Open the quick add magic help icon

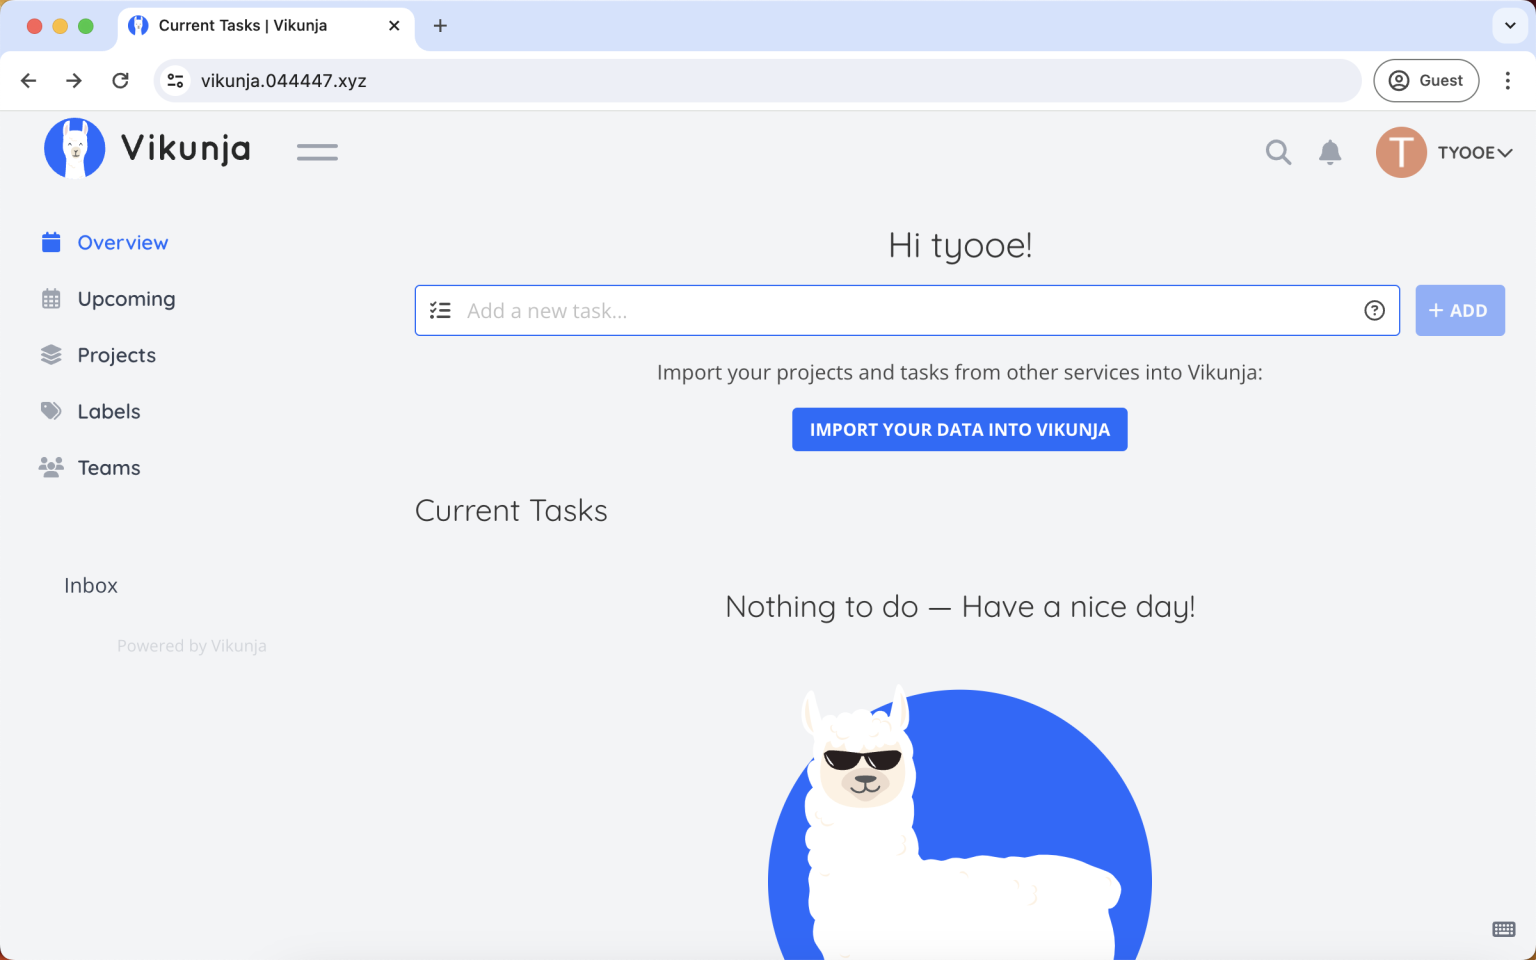tap(1374, 310)
